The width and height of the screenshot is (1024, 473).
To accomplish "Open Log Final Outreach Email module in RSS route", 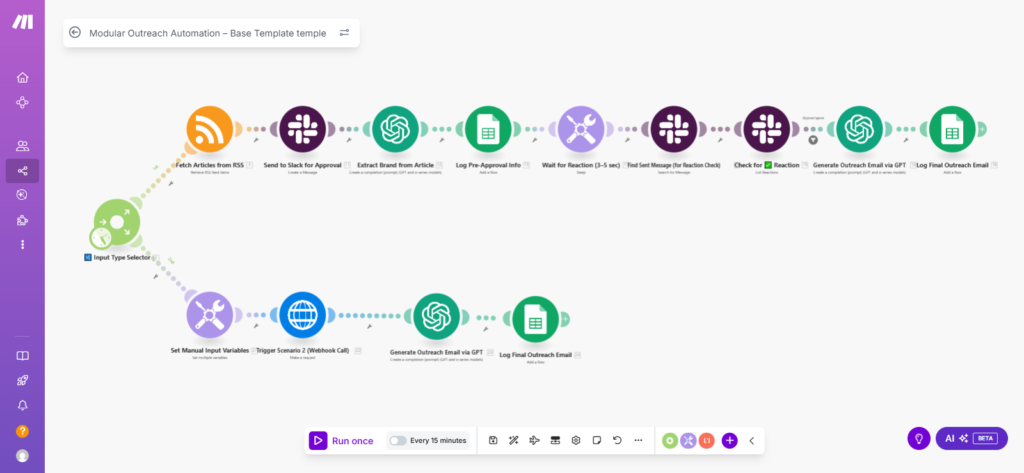I will click(x=952, y=129).
